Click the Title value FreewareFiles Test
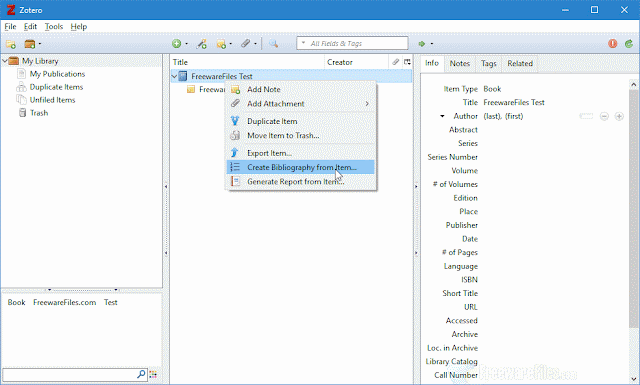The width and height of the screenshot is (640, 385). (x=514, y=102)
